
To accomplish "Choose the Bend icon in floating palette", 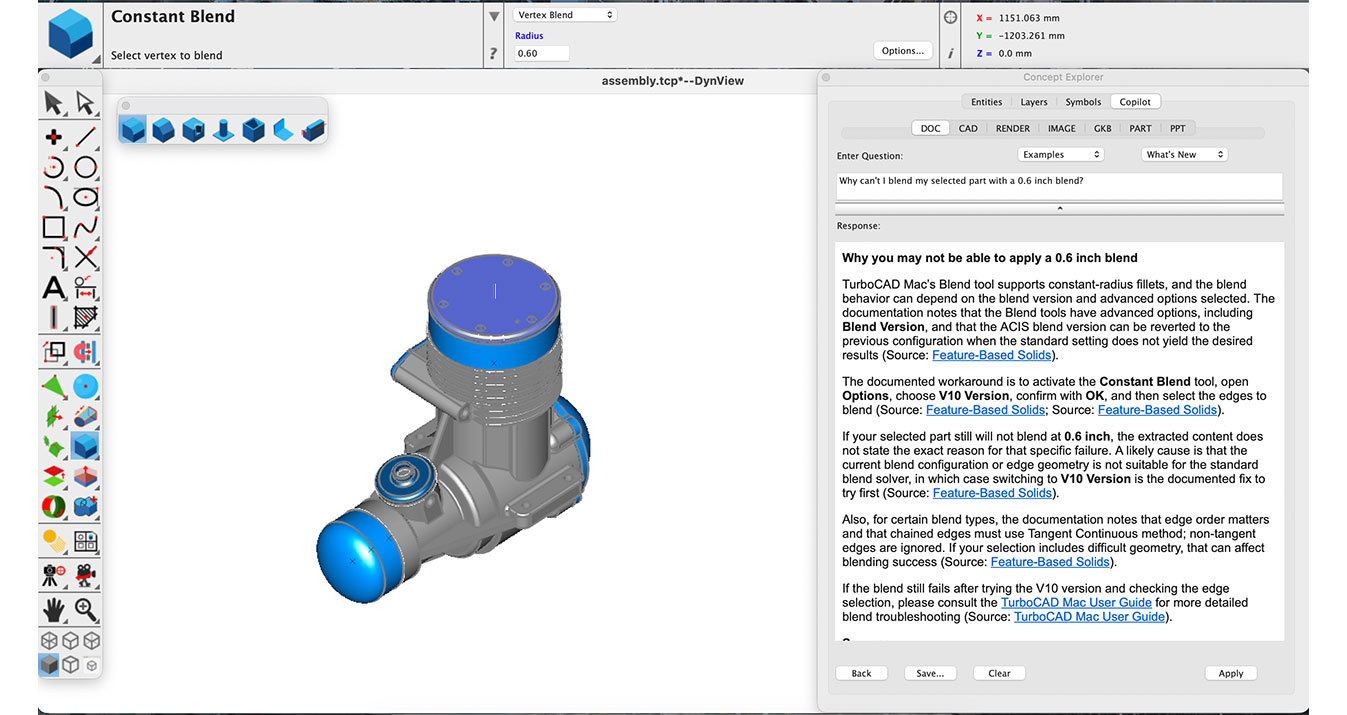I will tap(283, 129).
